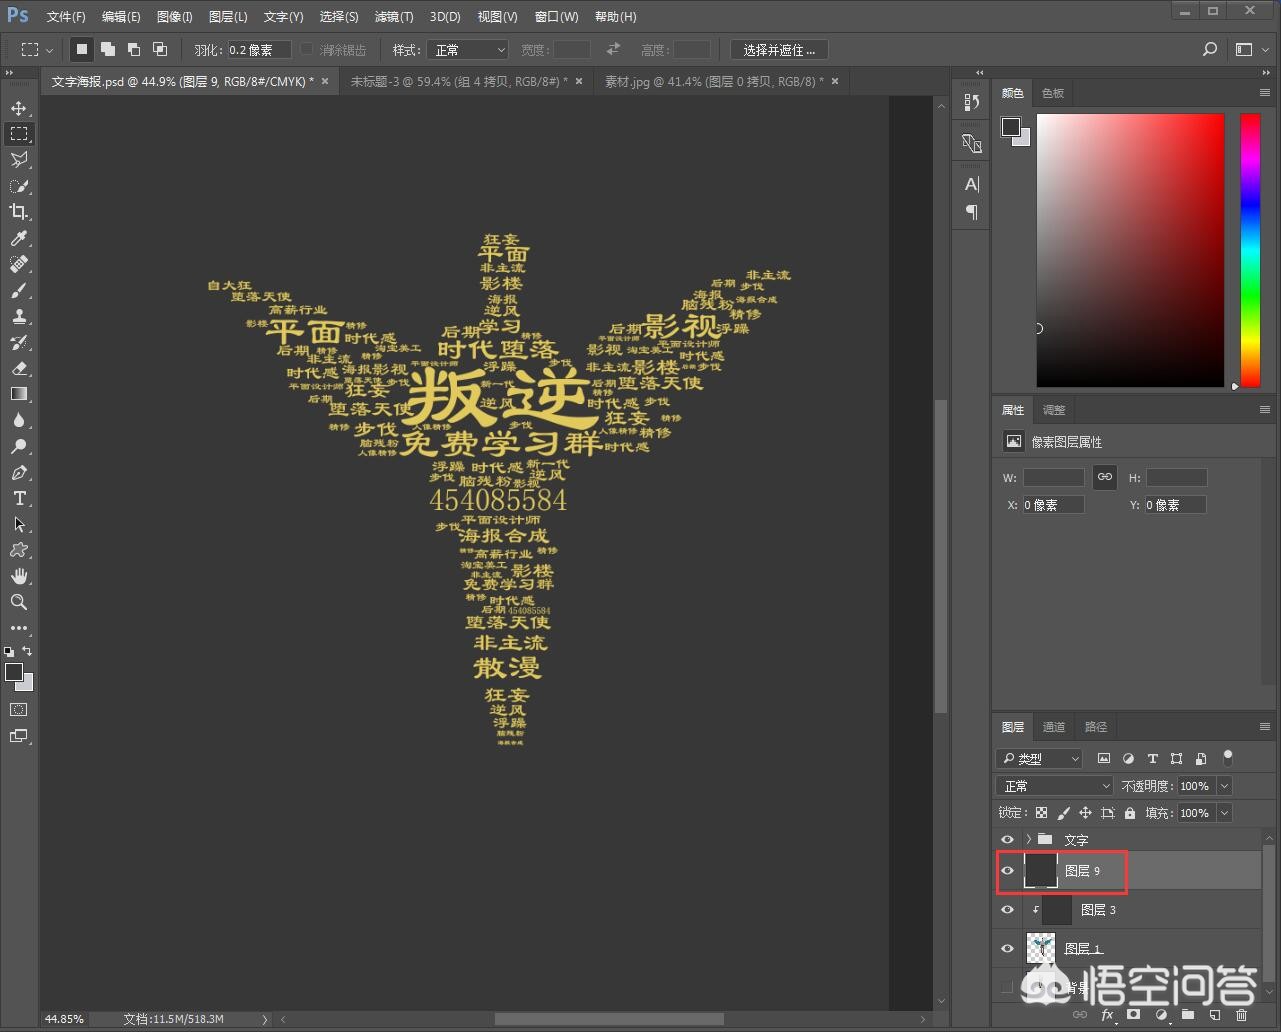Toggle visibility of 文字 group
This screenshot has width=1281, height=1032.
1007,840
